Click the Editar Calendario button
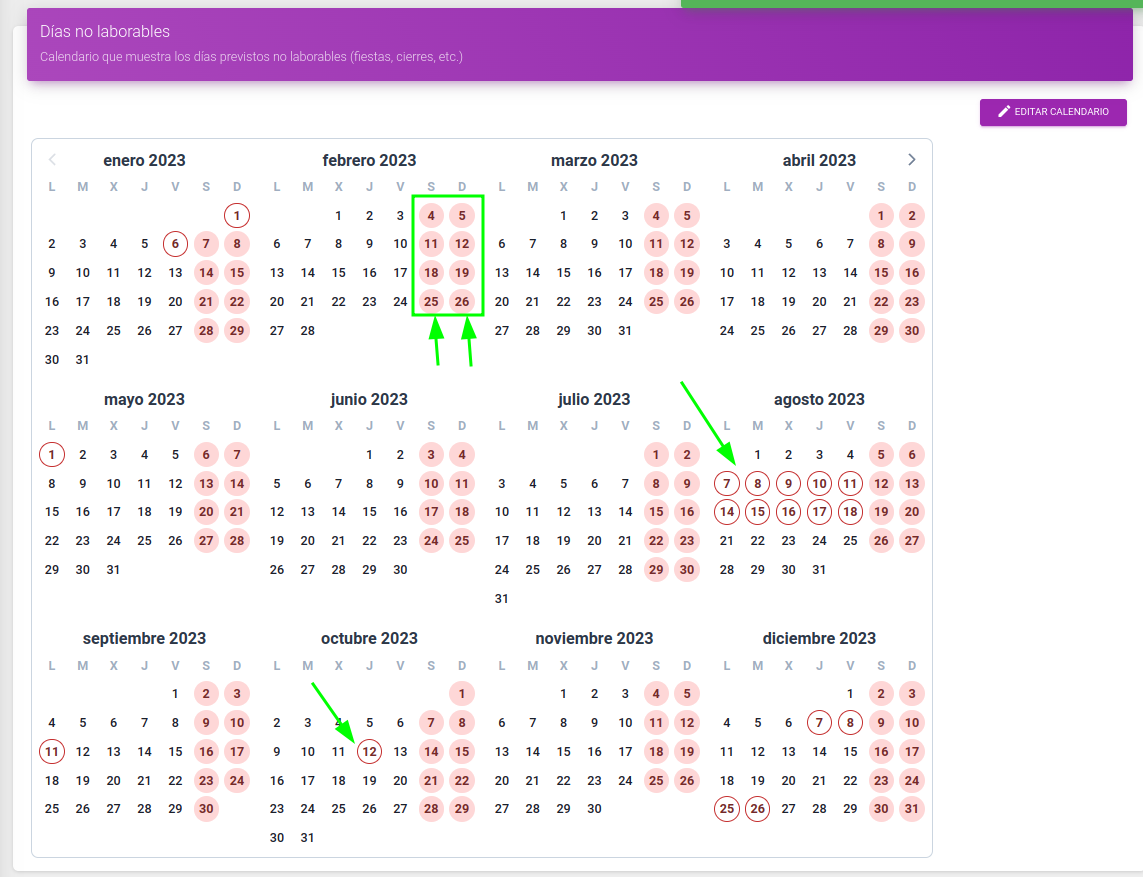This screenshot has width=1143, height=877. pos(1053,112)
